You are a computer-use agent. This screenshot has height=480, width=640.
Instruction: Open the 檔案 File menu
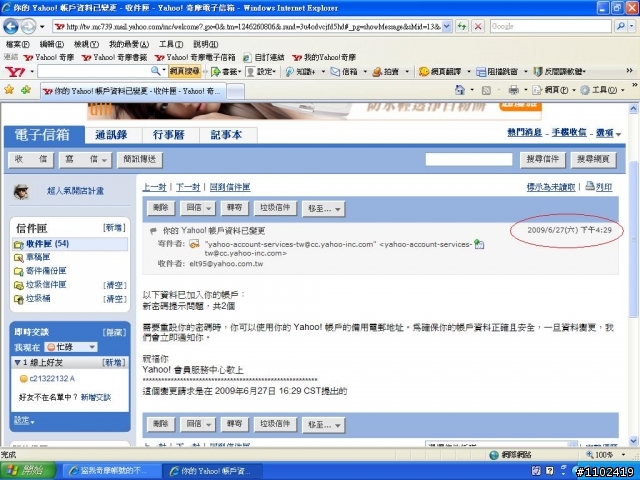tap(18, 44)
